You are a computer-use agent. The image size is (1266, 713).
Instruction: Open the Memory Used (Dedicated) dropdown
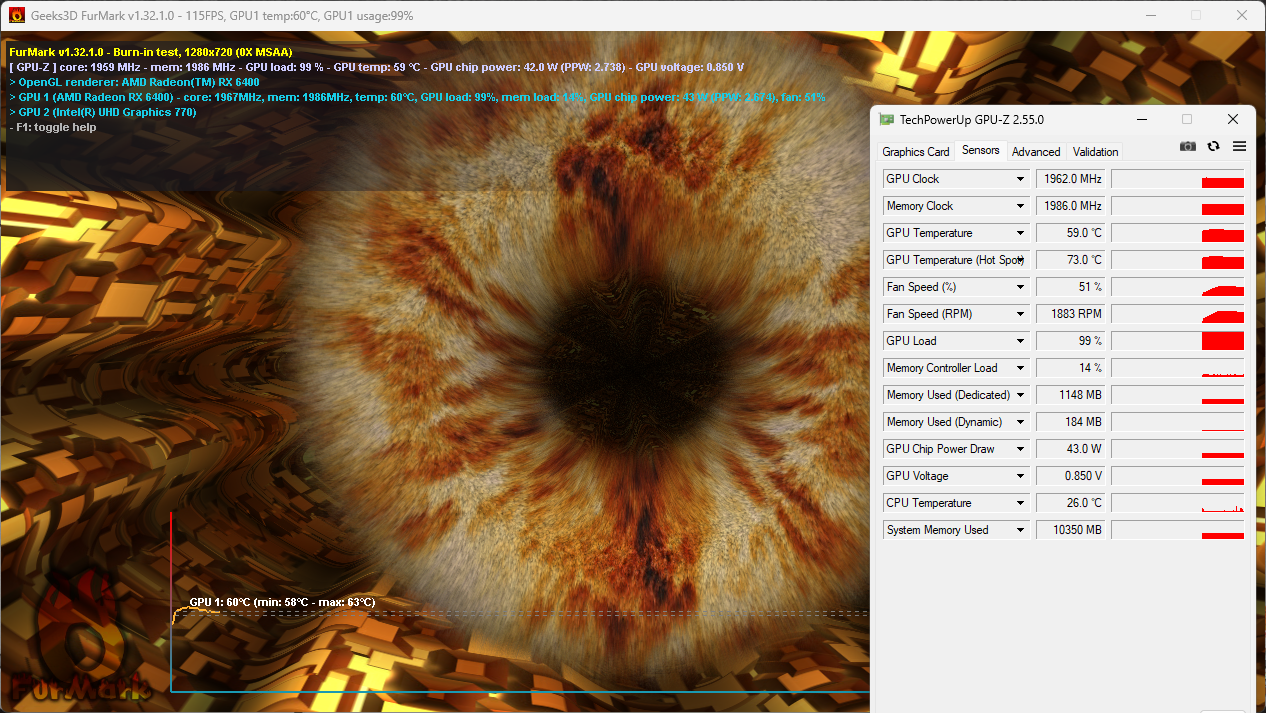[1020, 395]
